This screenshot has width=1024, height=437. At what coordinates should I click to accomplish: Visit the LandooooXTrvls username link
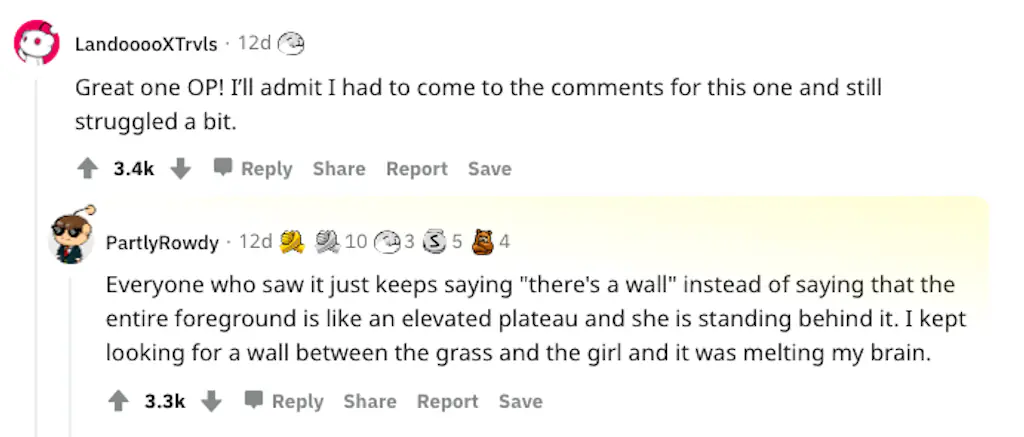click(x=146, y=44)
